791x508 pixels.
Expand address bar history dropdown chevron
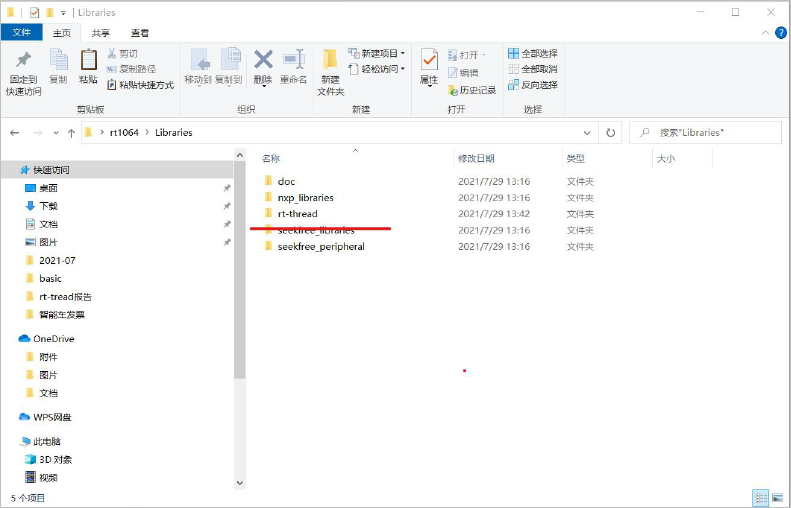point(587,133)
